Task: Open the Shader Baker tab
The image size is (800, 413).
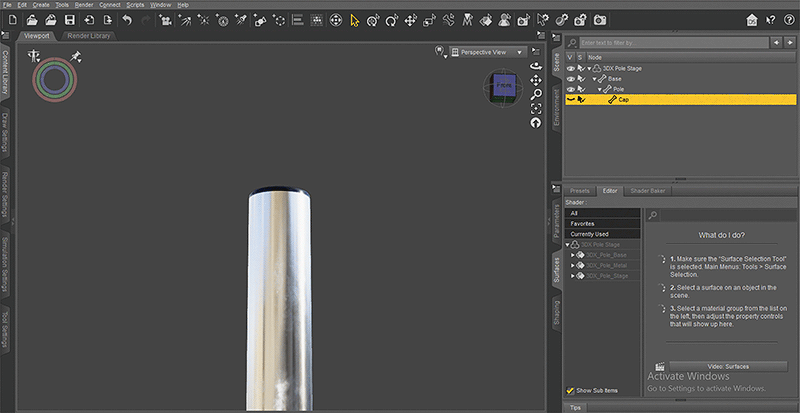Action: coord(648,191)
